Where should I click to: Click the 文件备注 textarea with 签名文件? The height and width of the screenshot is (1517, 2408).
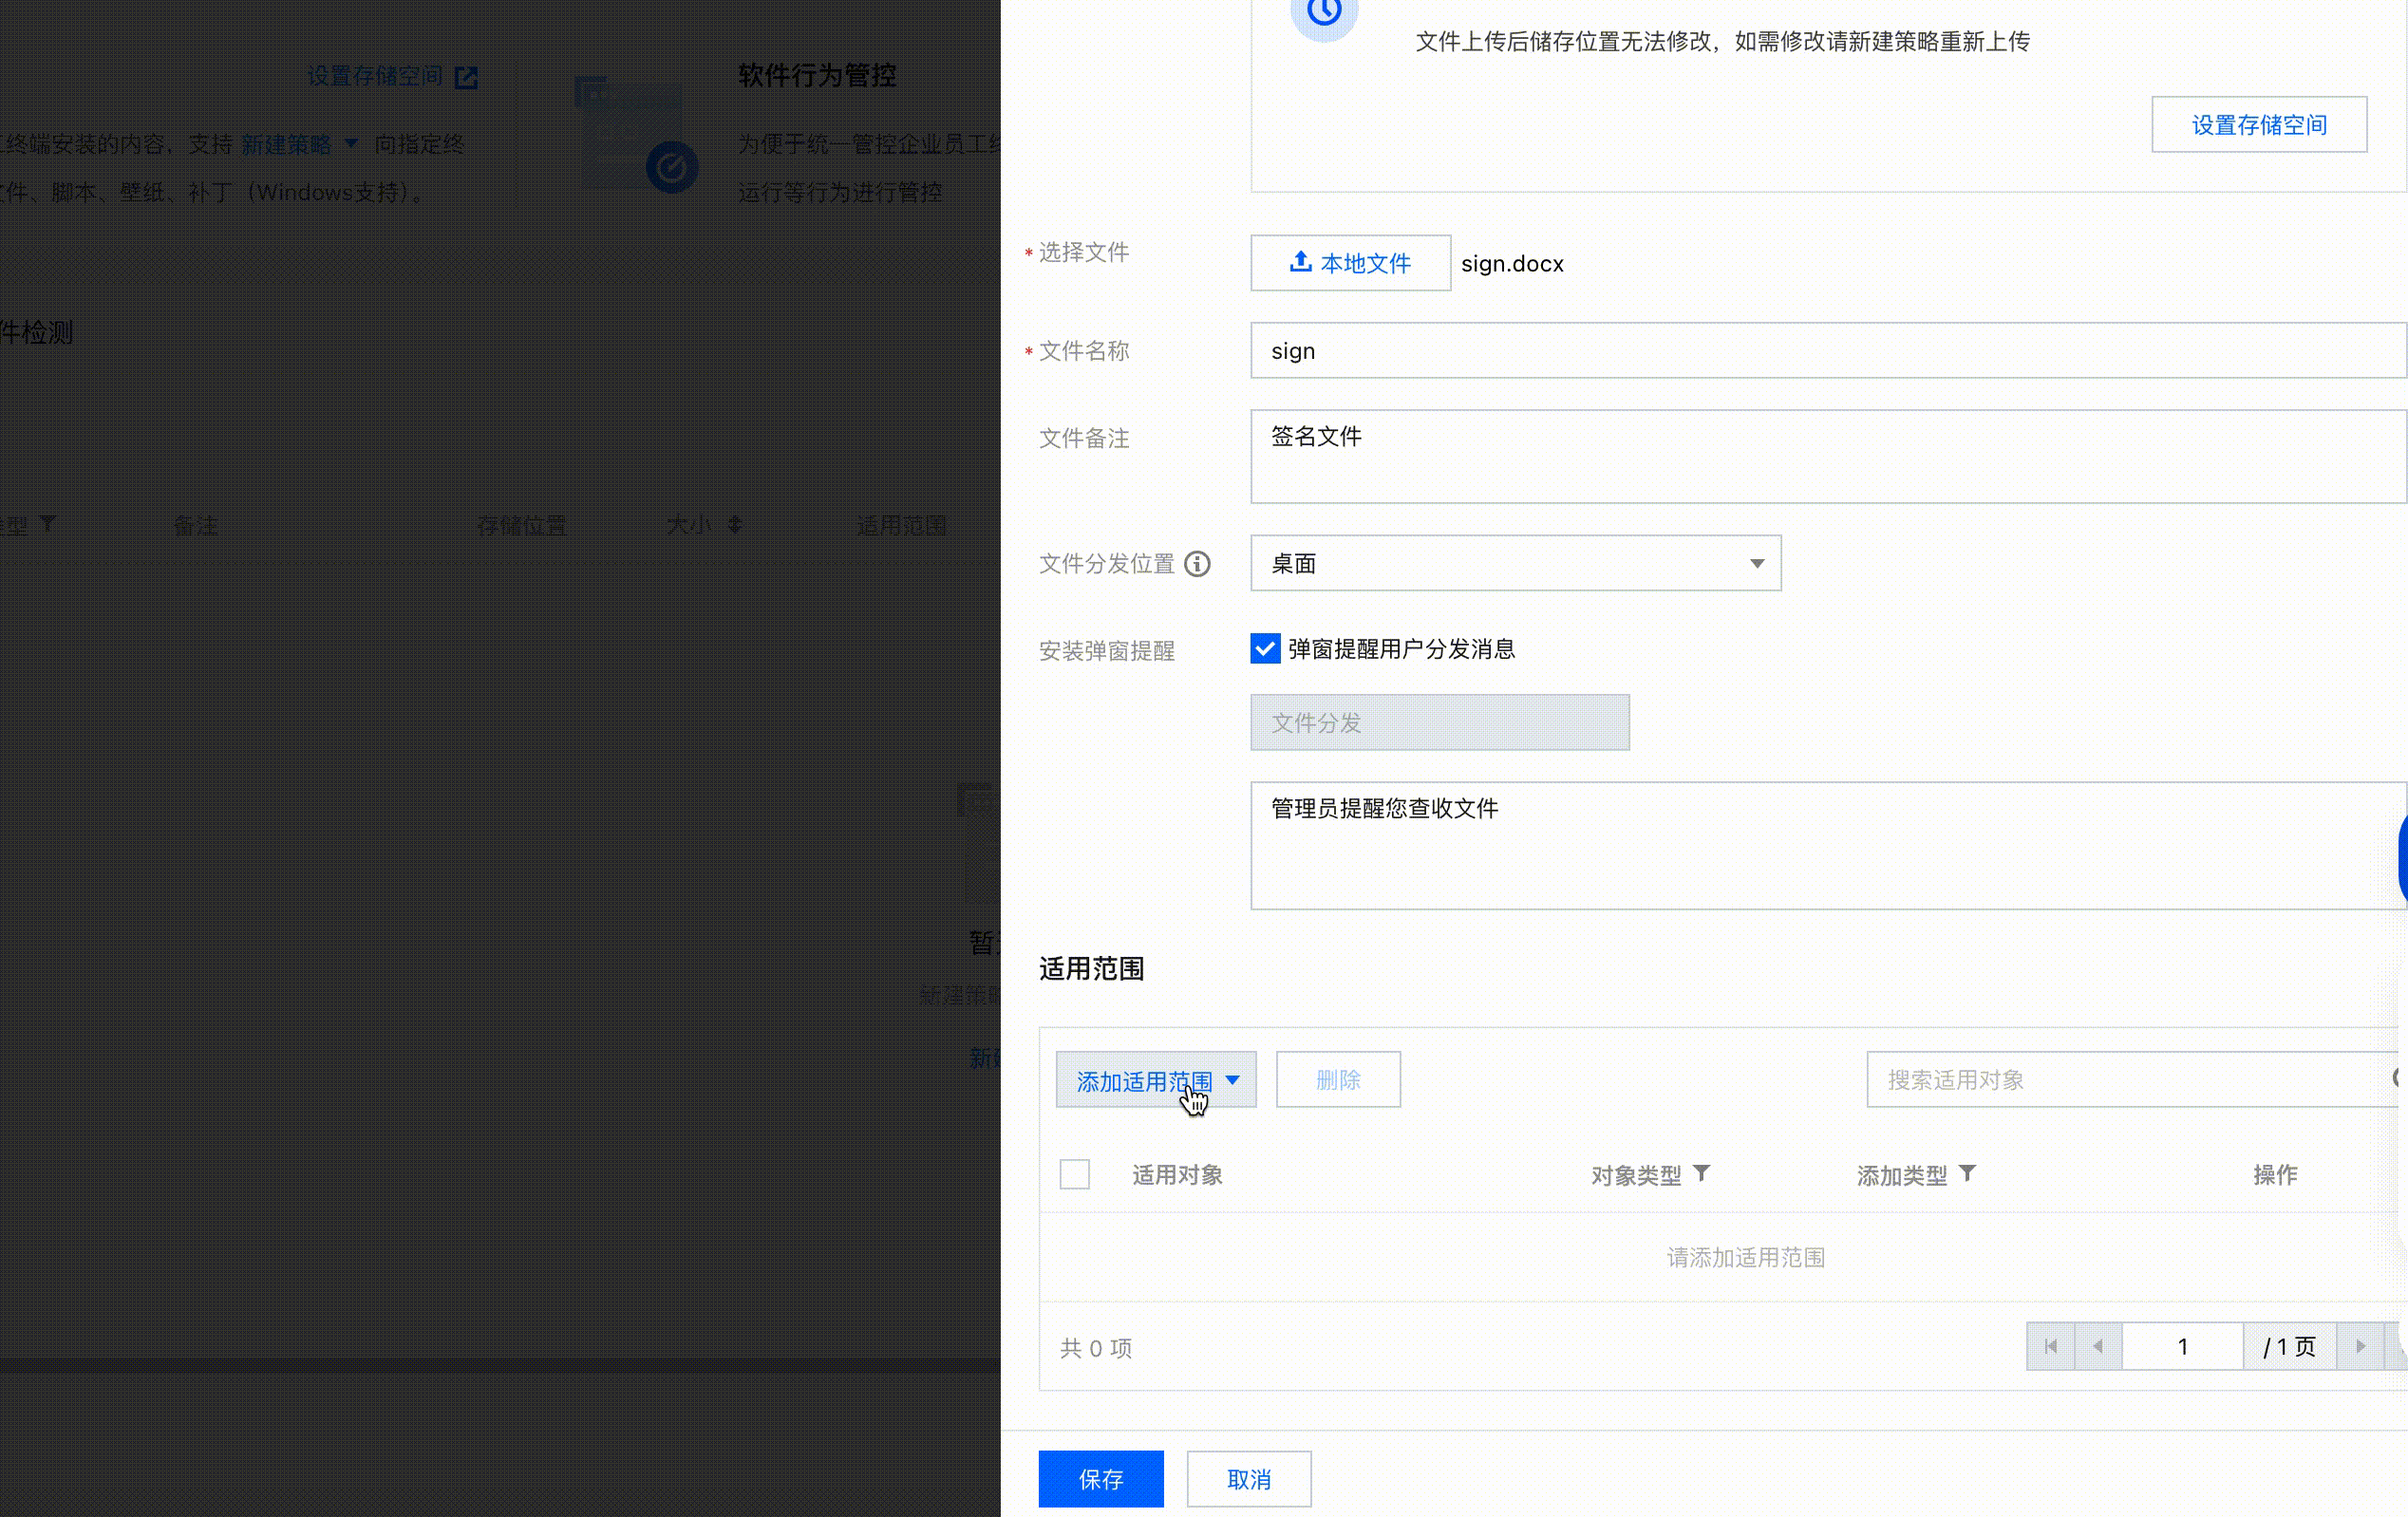click(1826, 457)
